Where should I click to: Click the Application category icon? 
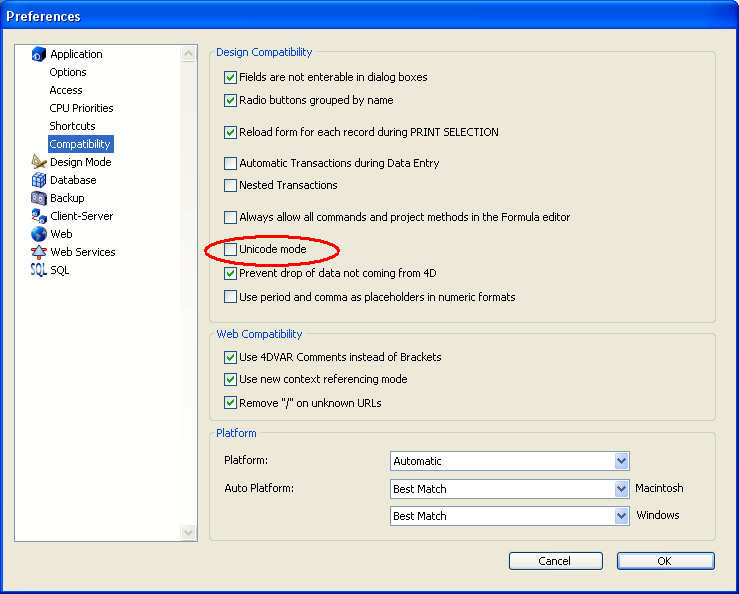(39, 54)
